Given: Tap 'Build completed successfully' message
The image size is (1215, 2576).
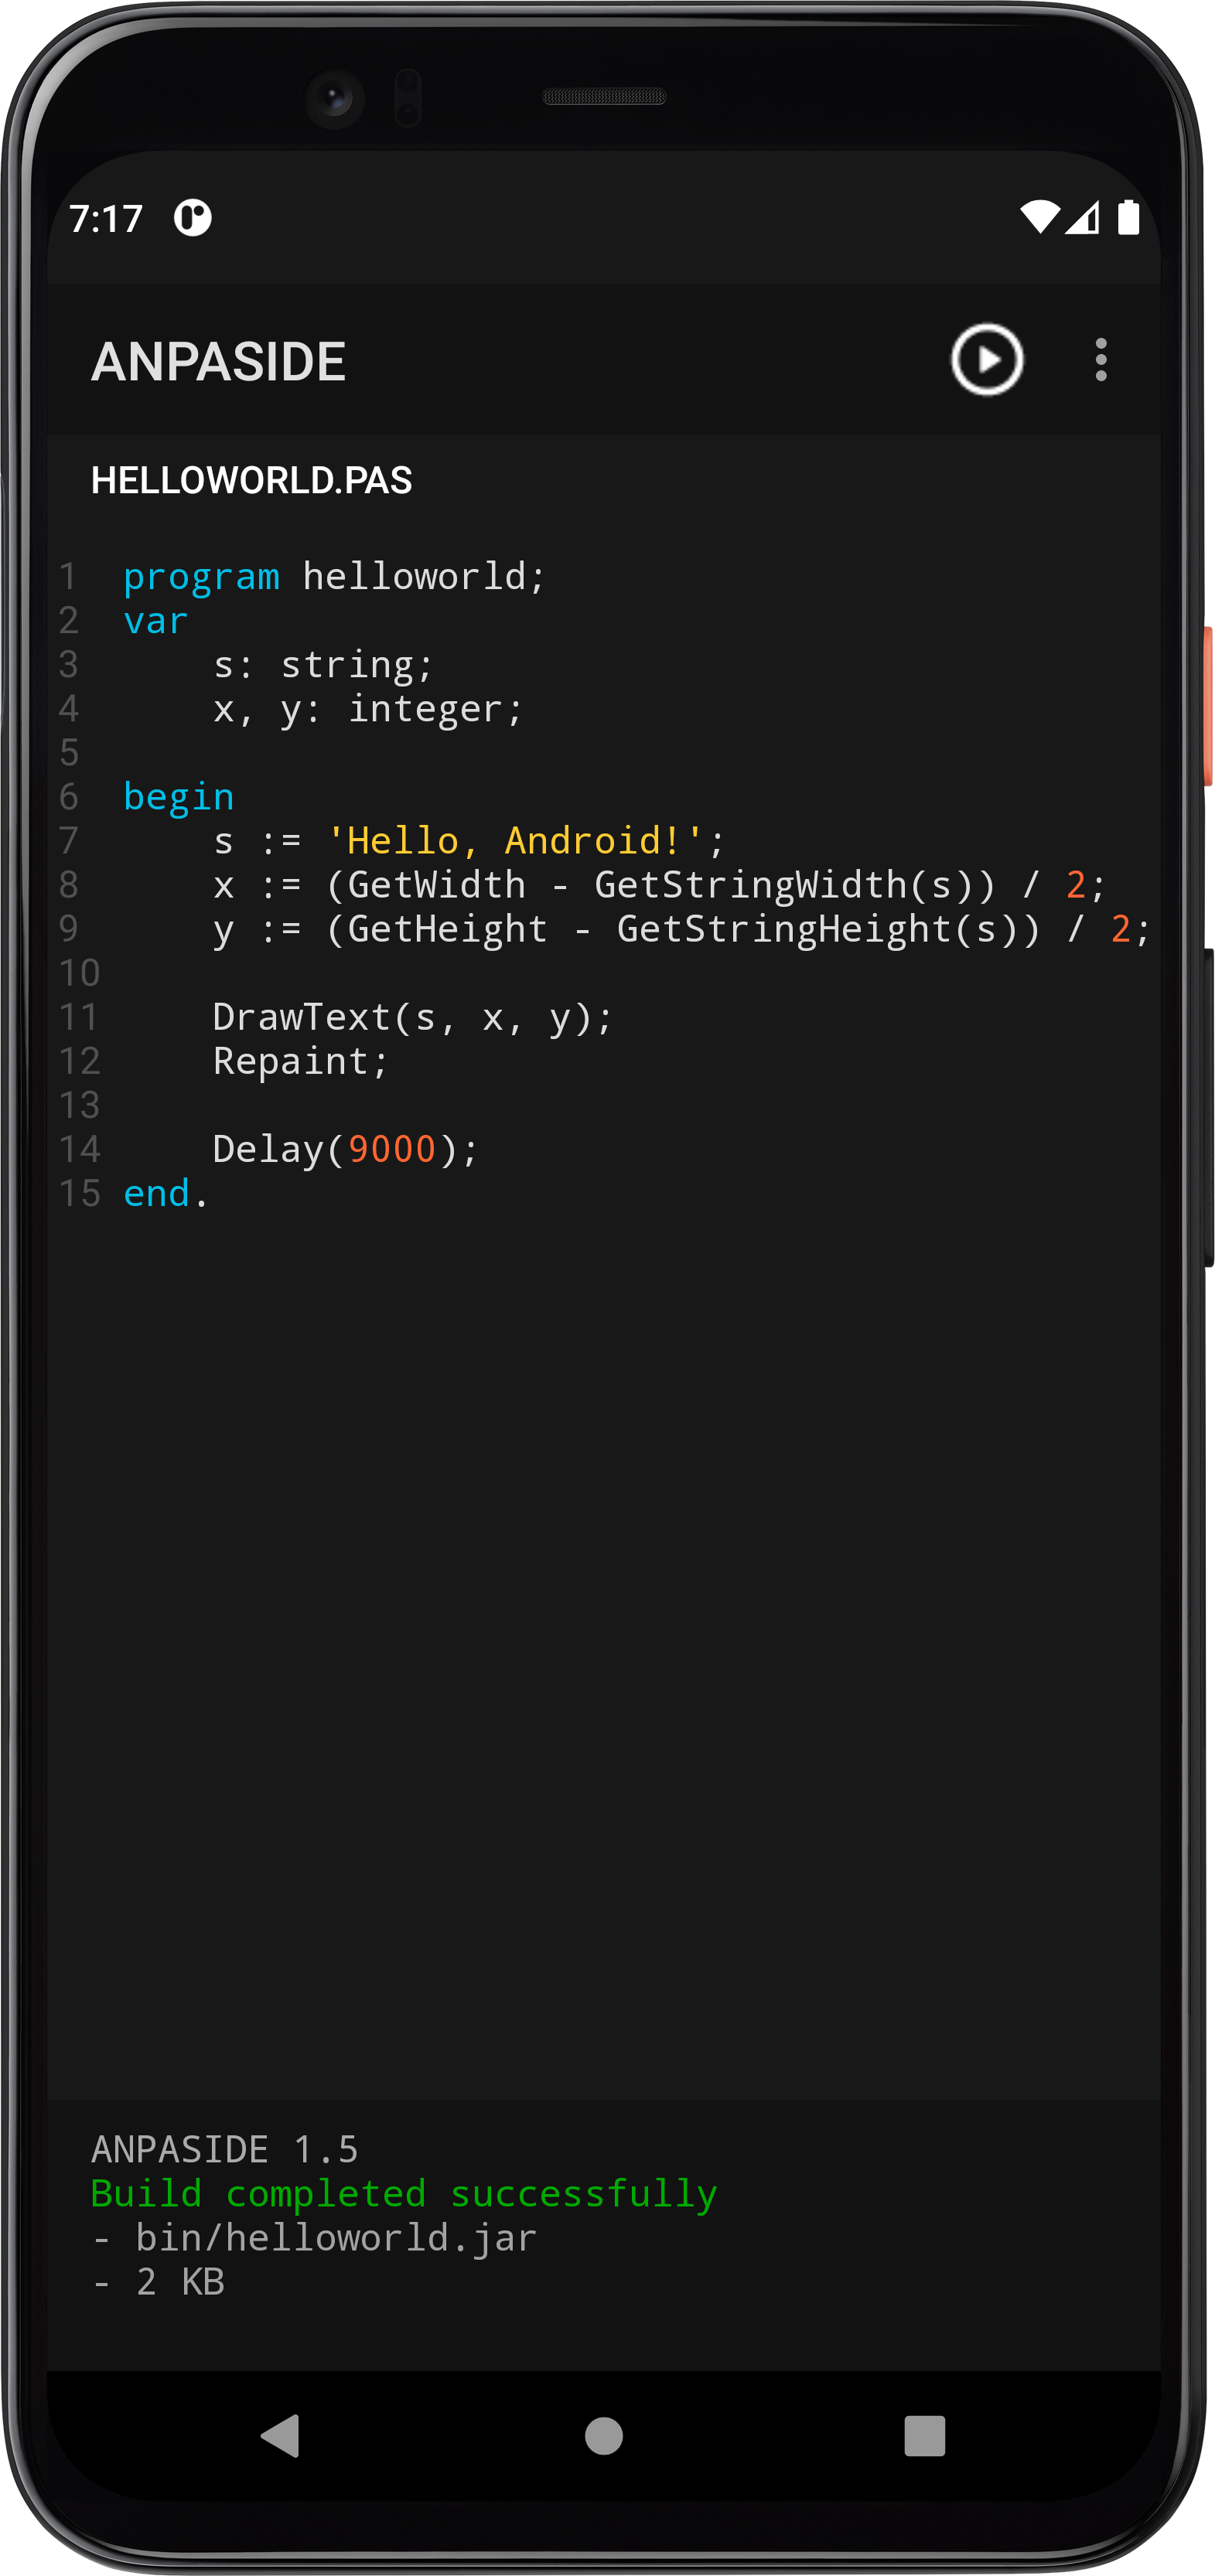Looking at the screenshot, I should click(x=404, y=2193).
